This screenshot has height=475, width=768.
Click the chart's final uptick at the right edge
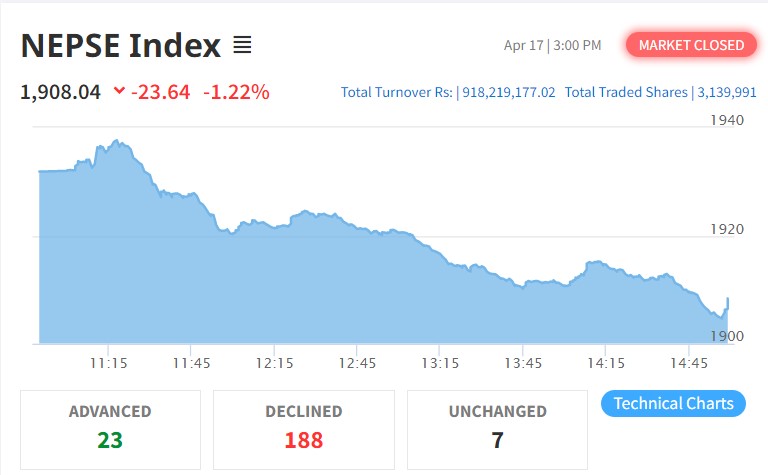pos(727,301)
